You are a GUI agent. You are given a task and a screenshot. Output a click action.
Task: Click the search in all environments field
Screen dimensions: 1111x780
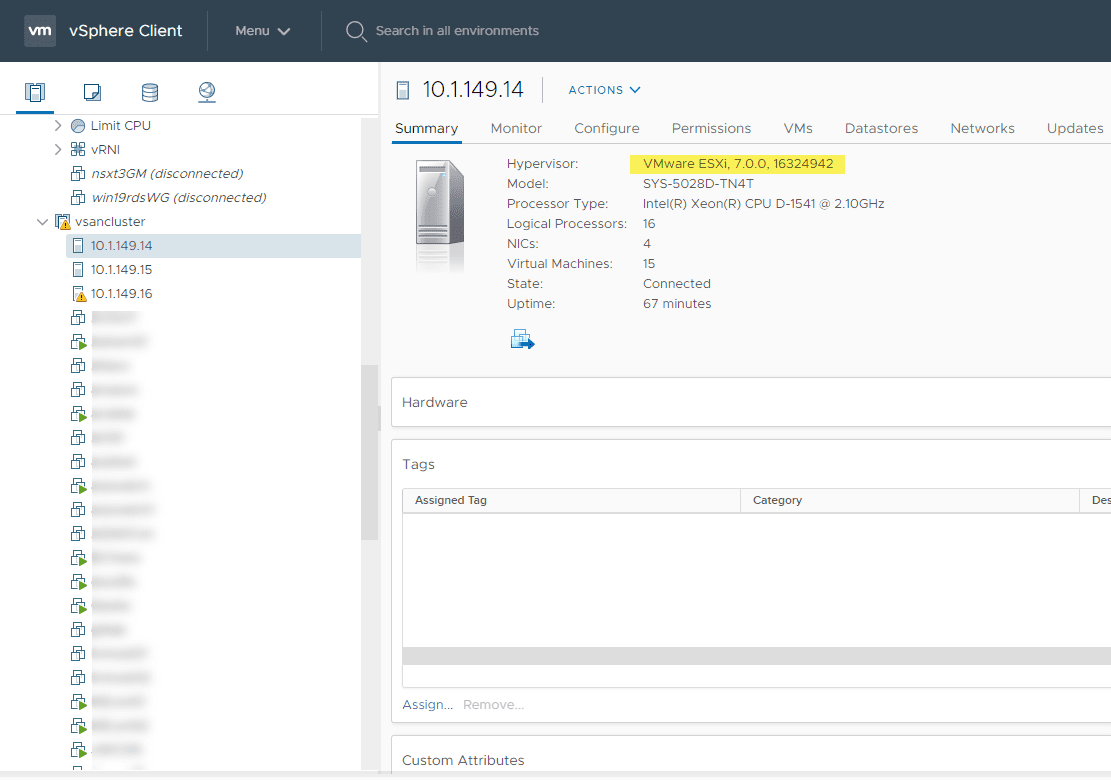coord(460,31)
